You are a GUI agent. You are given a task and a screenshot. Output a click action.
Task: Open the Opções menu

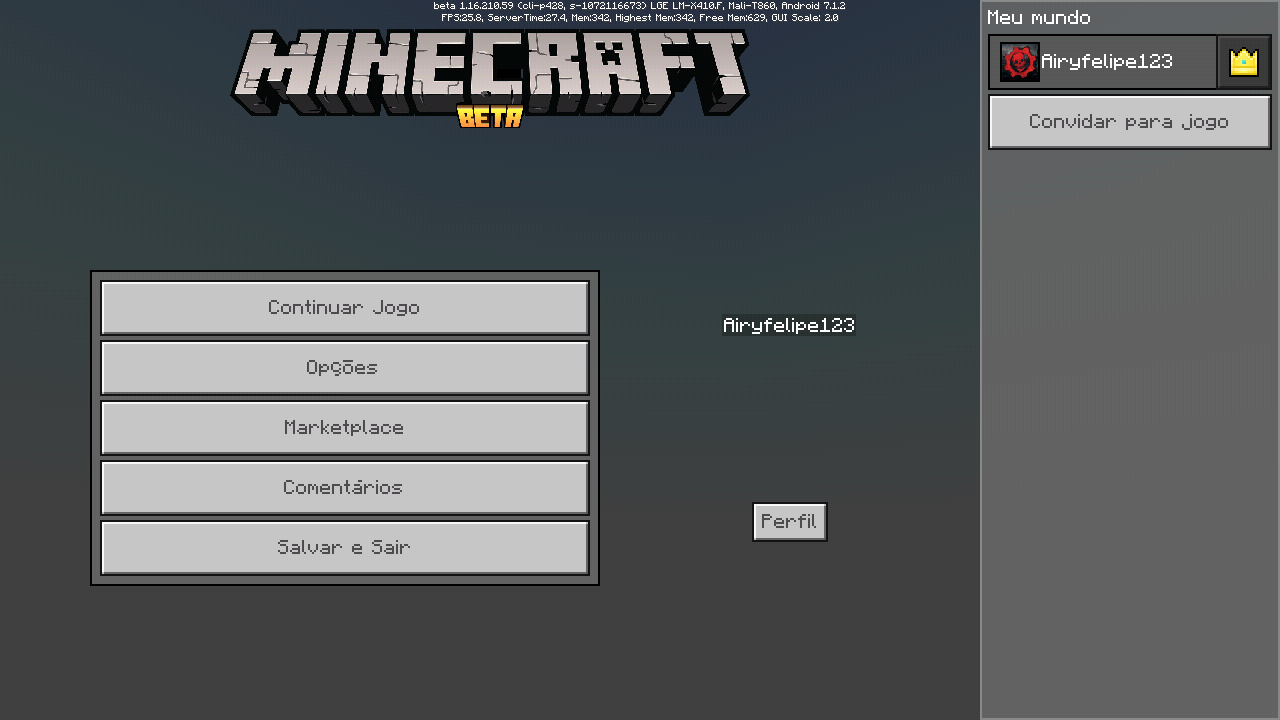345,367
